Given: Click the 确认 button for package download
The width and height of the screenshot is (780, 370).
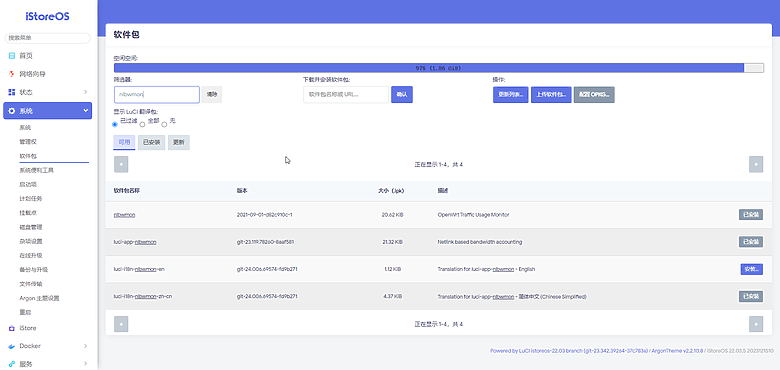Looking at the screenshot, I should (x=402, y=94).
